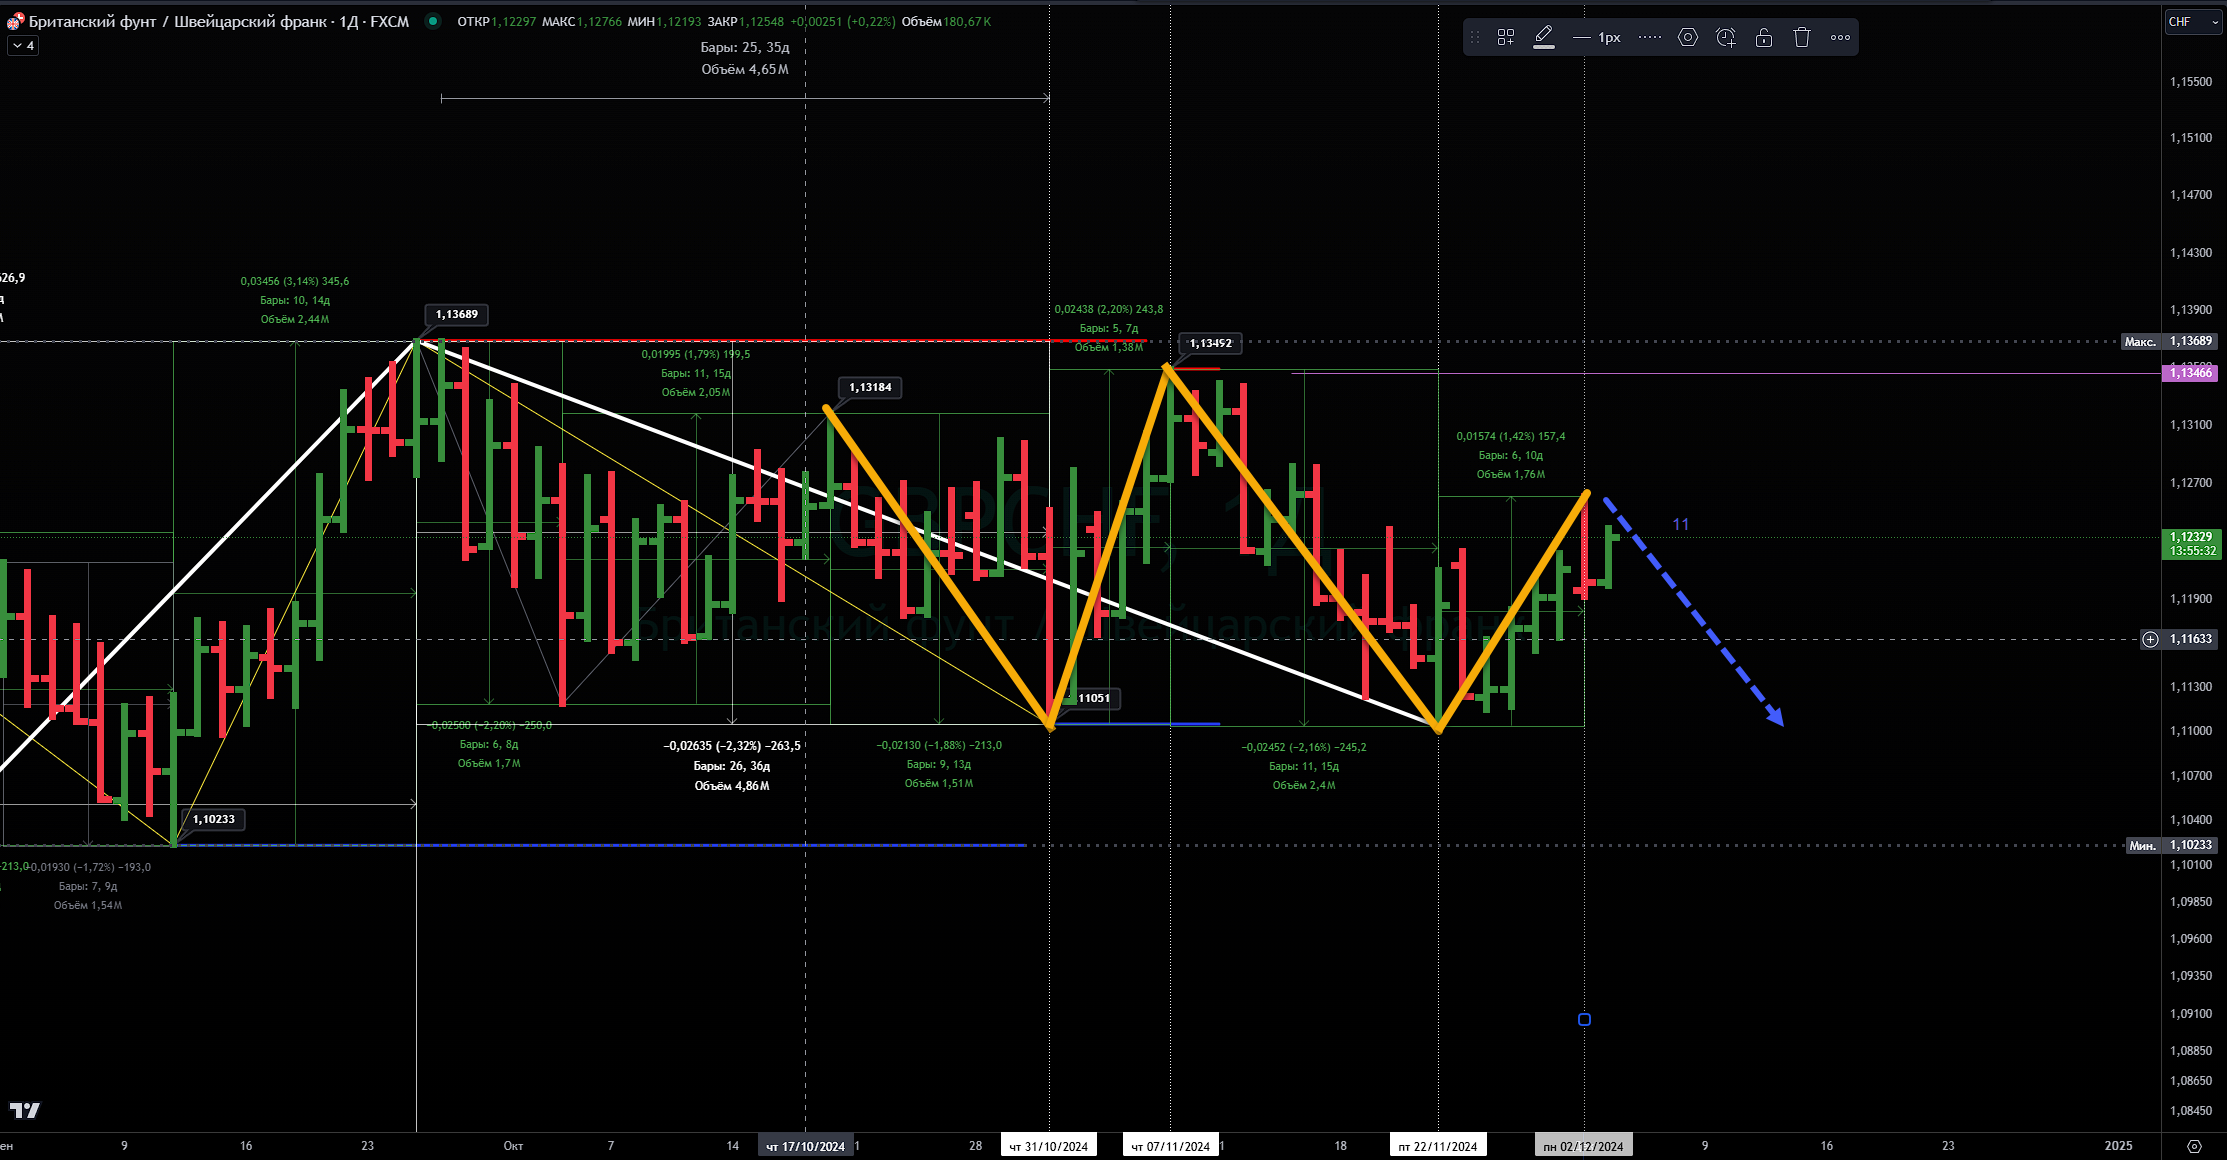
Task: Click the TradingView logo
Action: 24,1110
